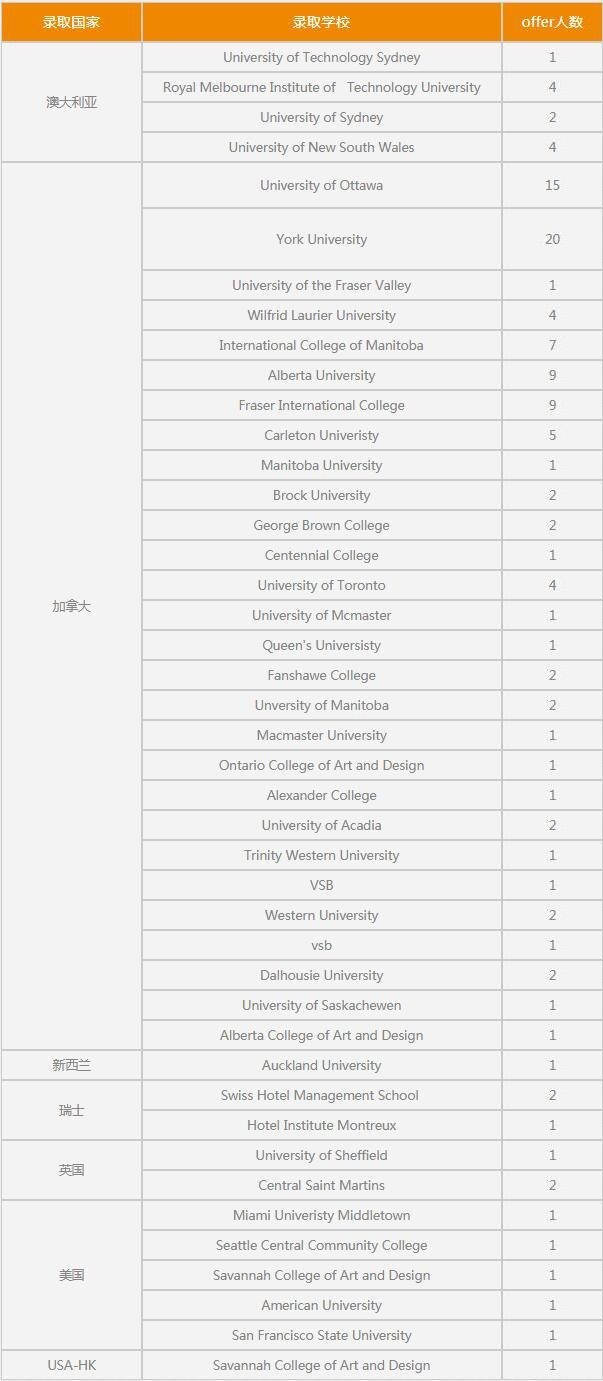This screenshot has width=603, height=1381.
Task: Click the 录取学校 column header
Action: click(x=321, y=22)
